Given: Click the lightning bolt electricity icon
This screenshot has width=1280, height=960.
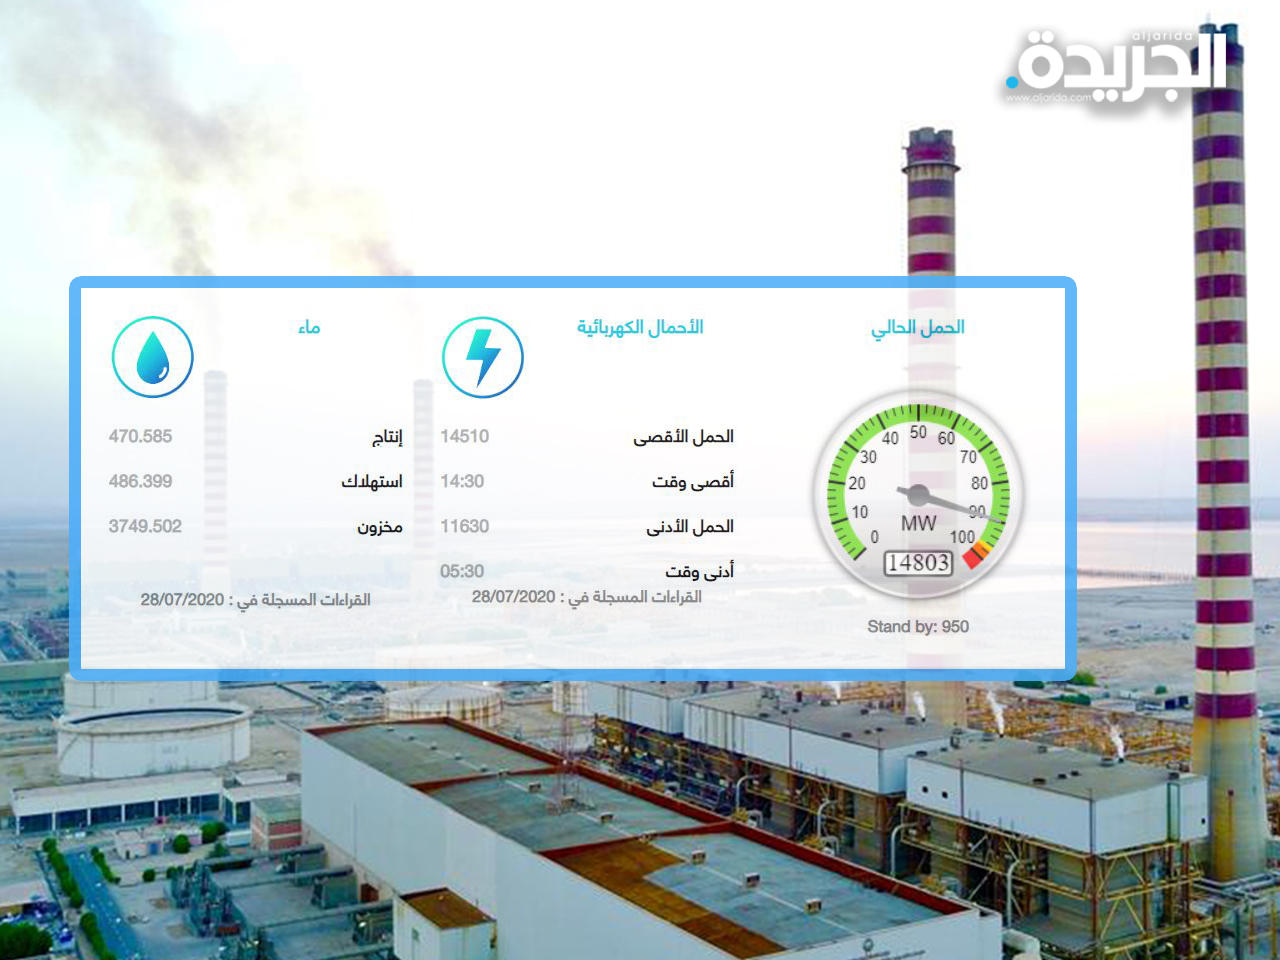Looking at the screenshot, I should click(482, 357).
